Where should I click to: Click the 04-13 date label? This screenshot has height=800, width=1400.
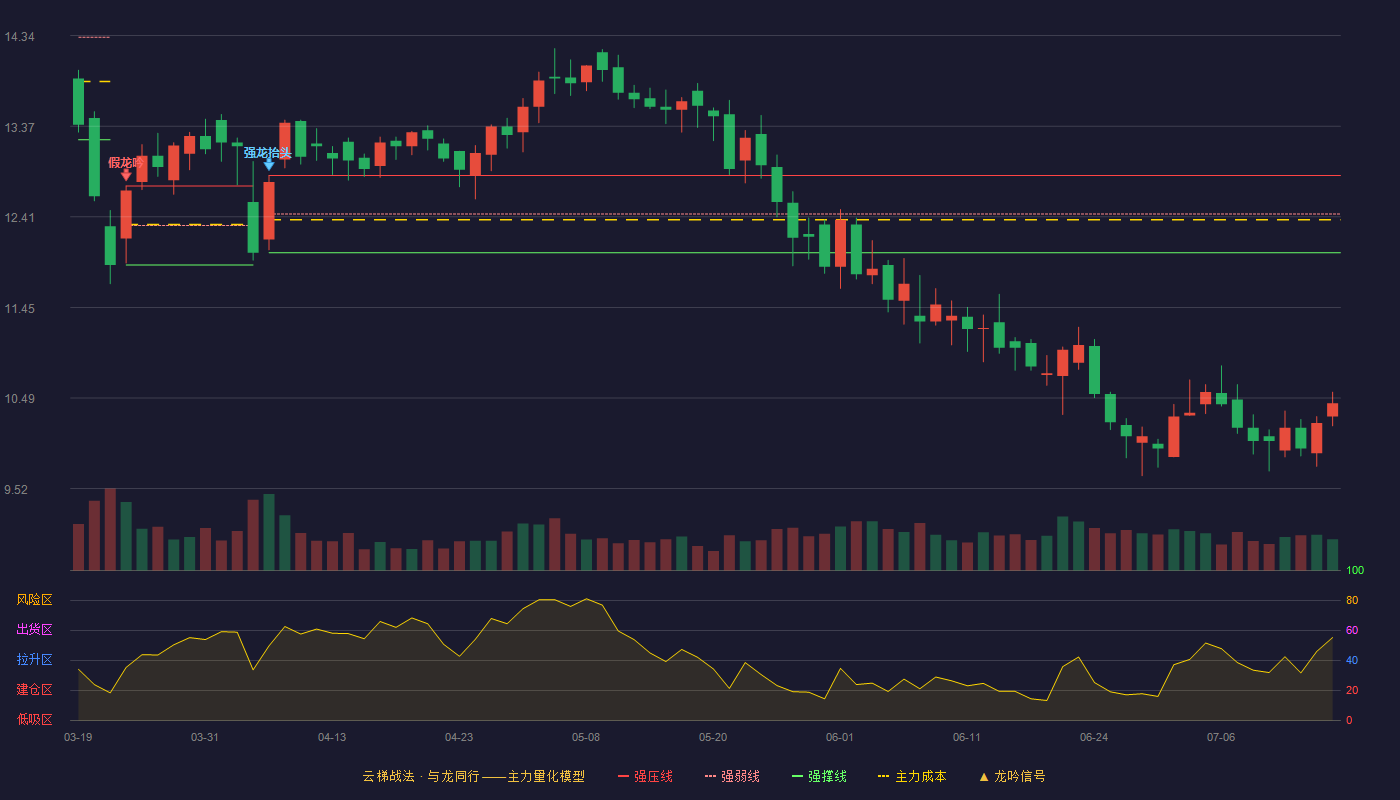[332, 737]
